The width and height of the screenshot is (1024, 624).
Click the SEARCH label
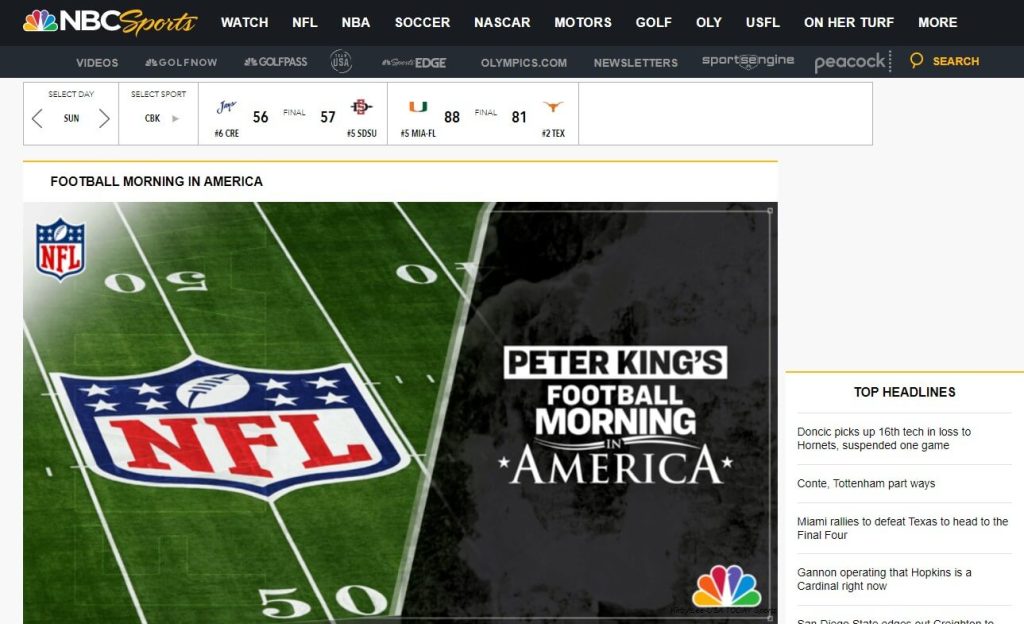(x=955, y=61)
